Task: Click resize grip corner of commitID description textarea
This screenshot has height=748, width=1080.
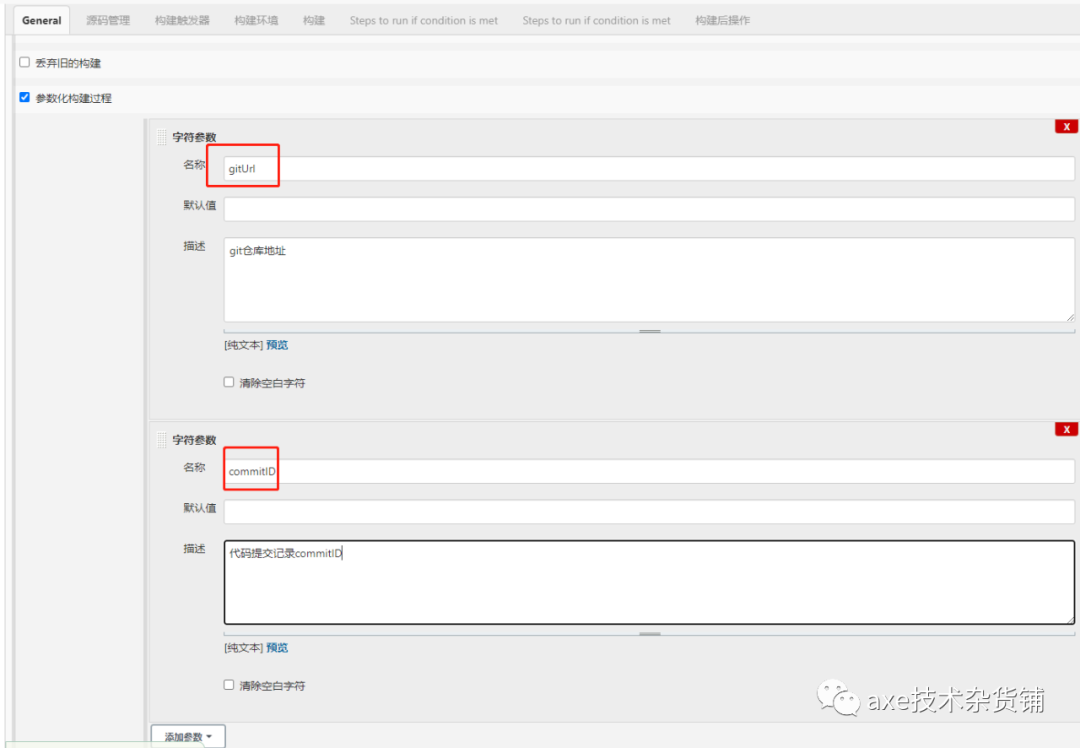Action: (x=1070, y=619)
